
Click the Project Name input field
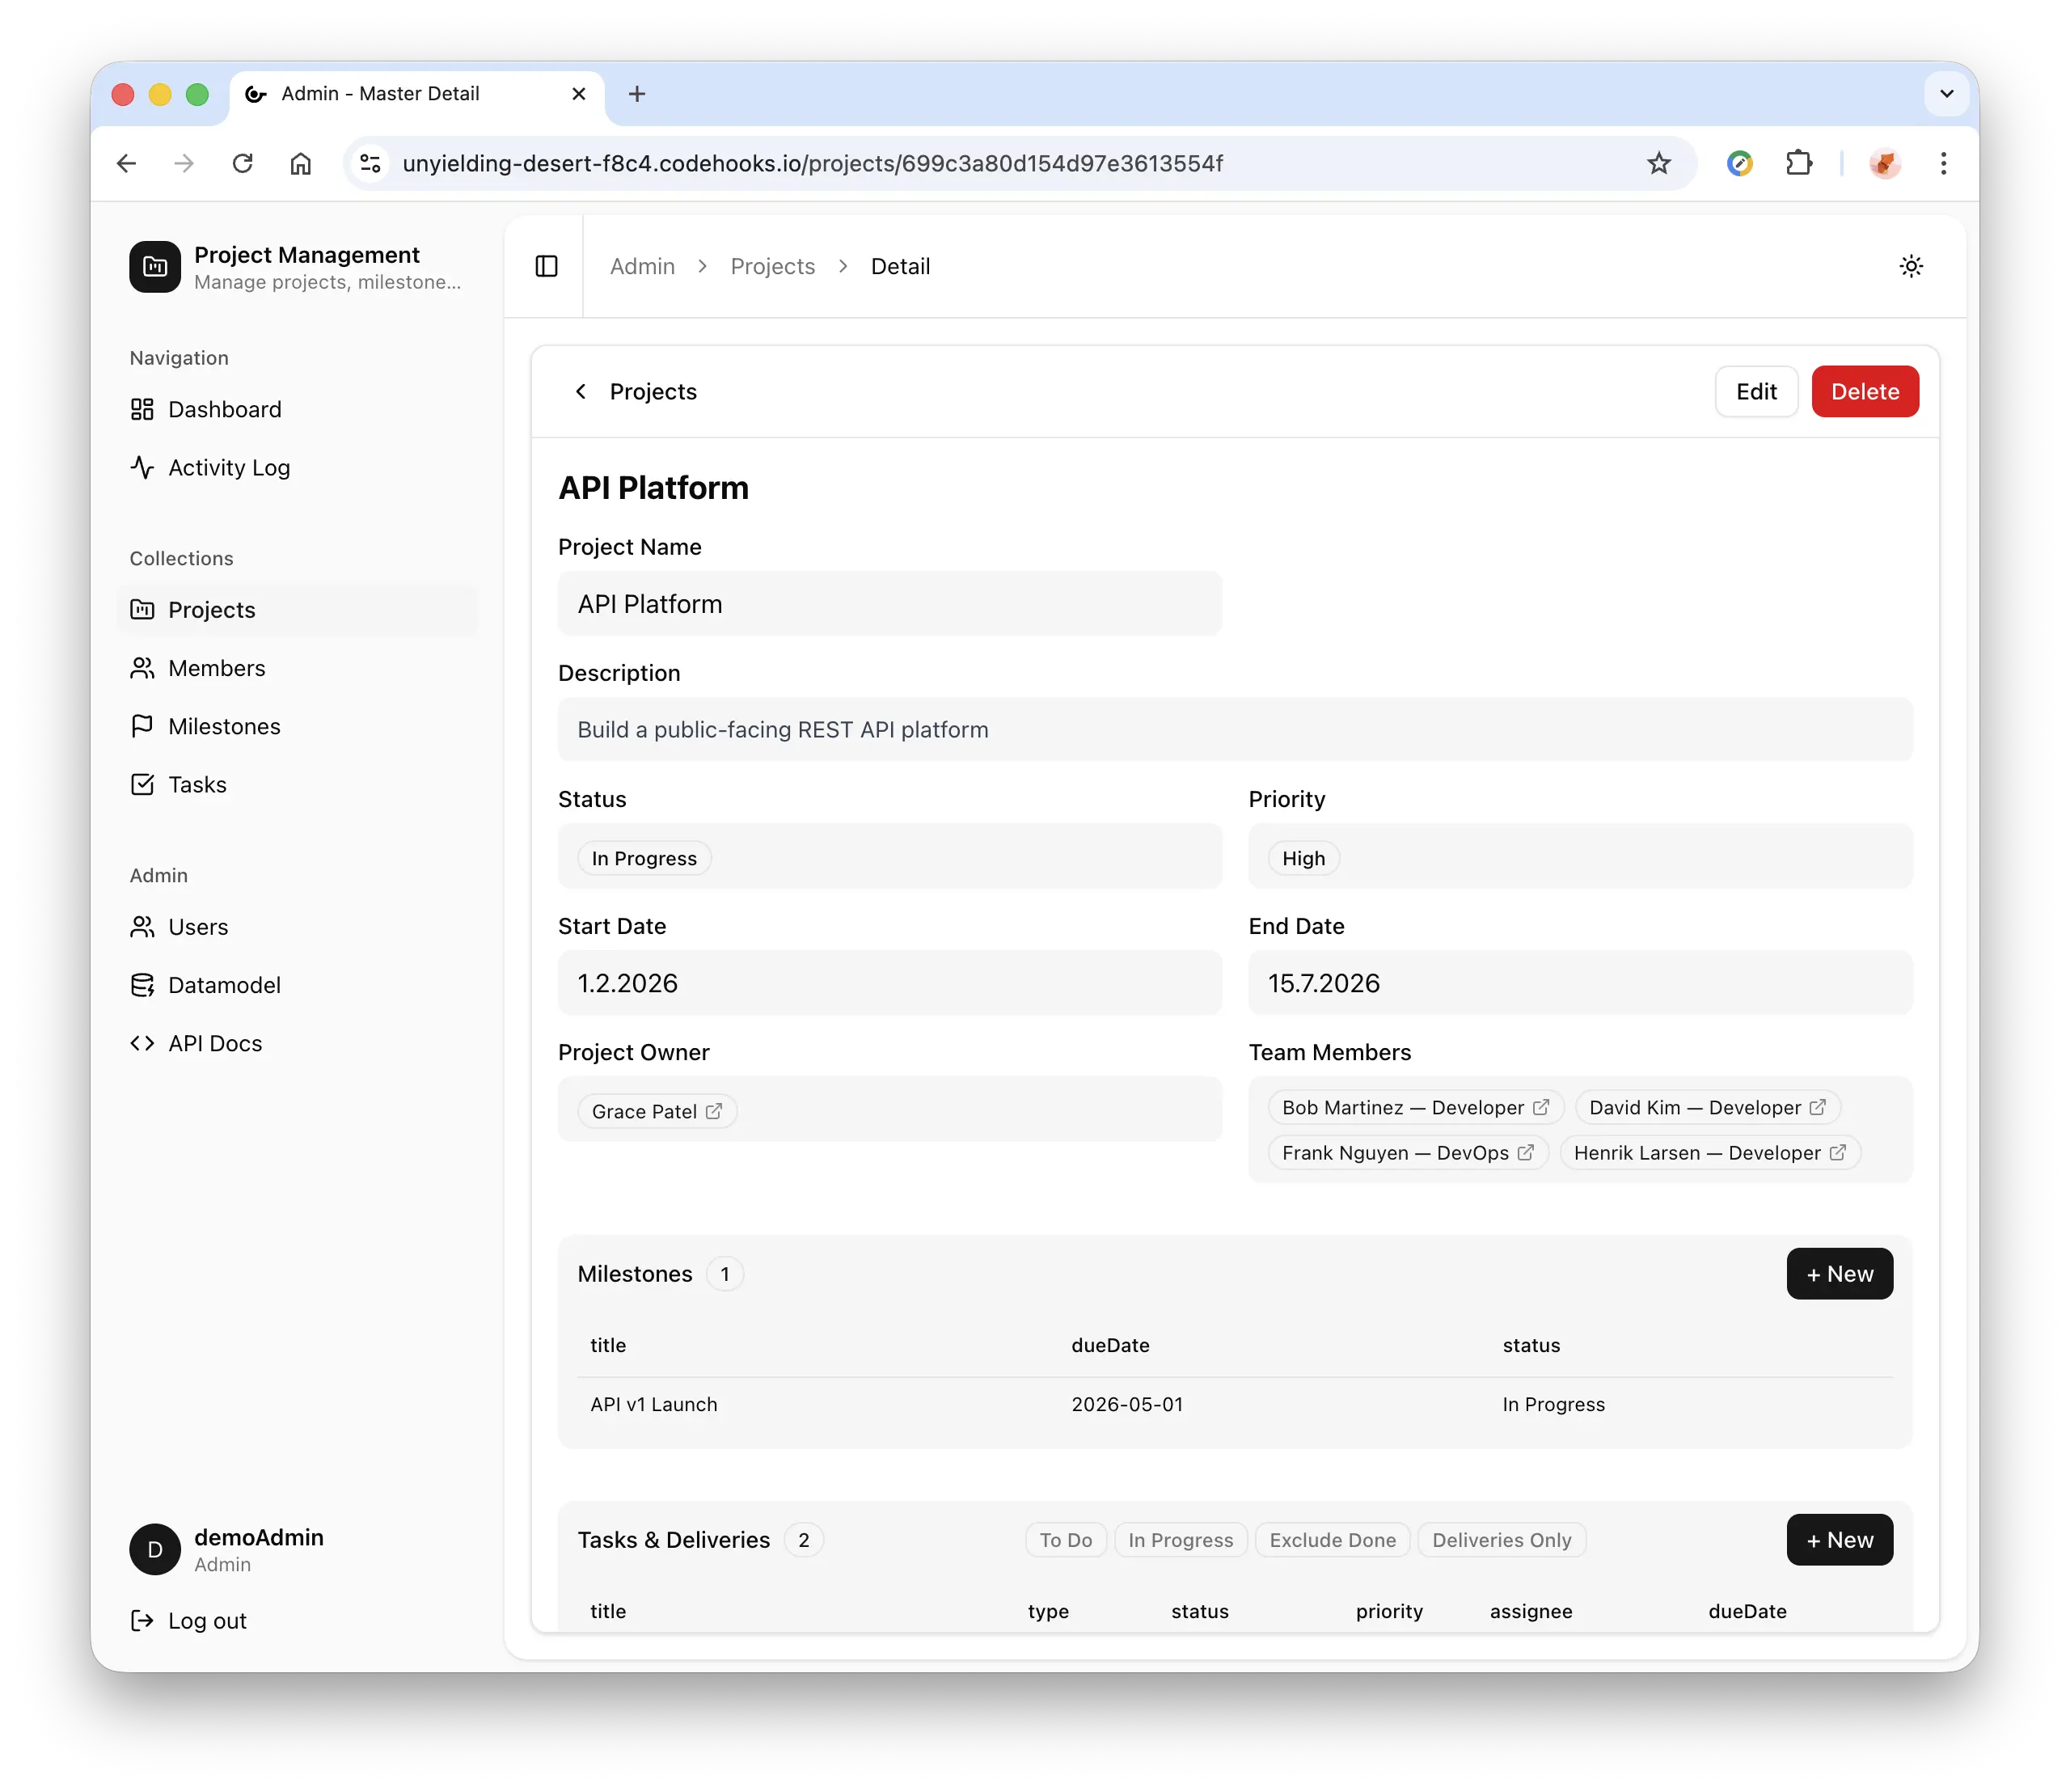tap(889, 603)
